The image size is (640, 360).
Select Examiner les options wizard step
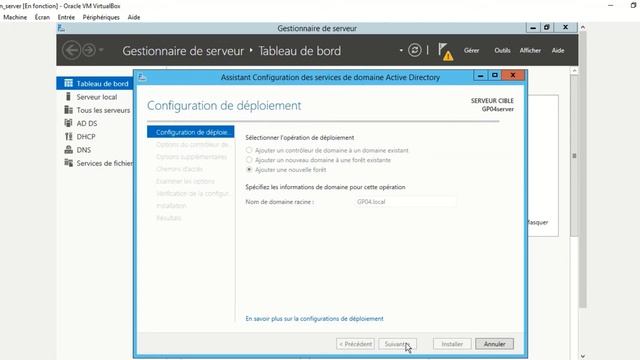tap(185, 181)
